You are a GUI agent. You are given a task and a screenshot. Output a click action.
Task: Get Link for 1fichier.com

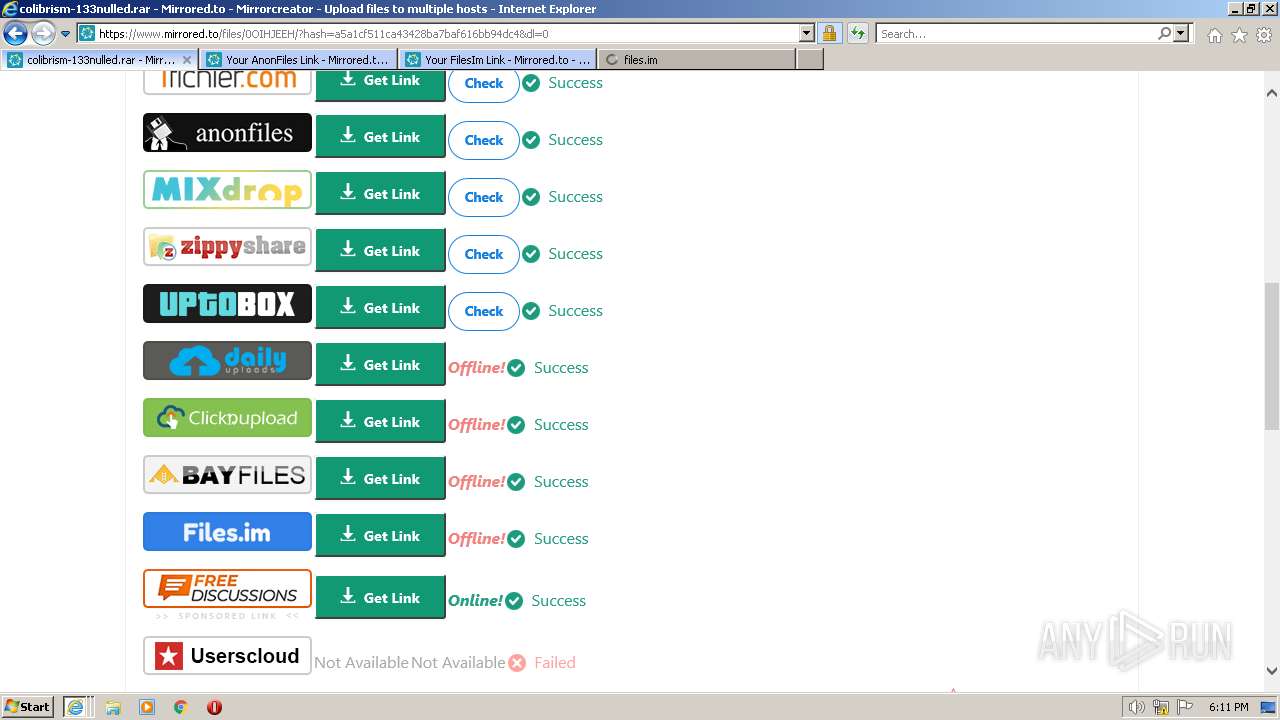tap(380, 84)
